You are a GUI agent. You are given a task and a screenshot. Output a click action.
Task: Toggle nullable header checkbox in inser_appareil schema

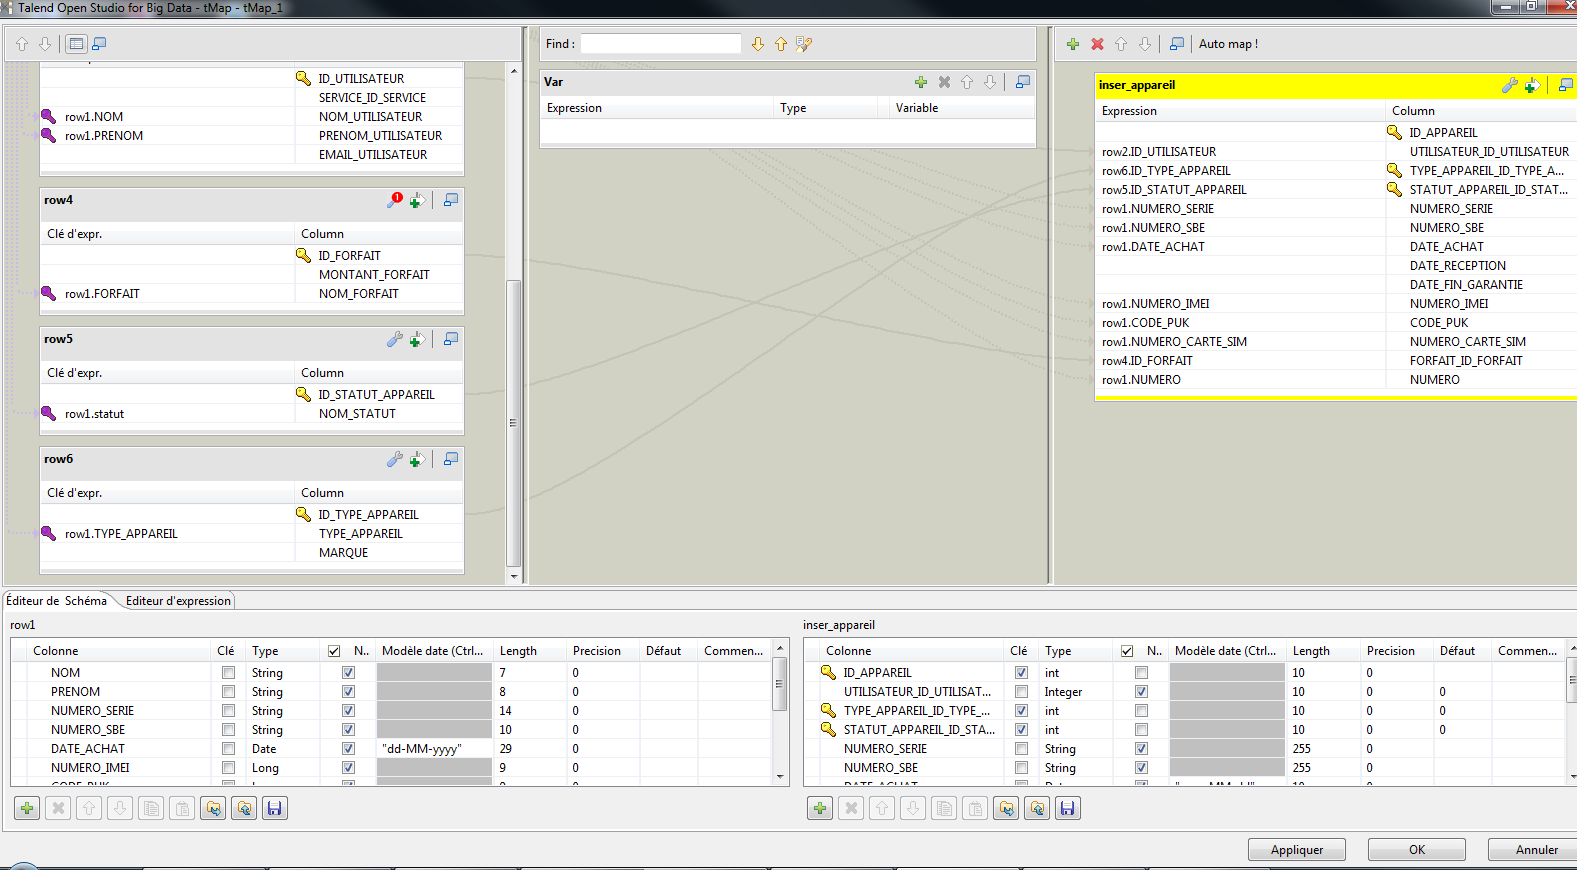pyautogui.click(x=1127, y=651)
